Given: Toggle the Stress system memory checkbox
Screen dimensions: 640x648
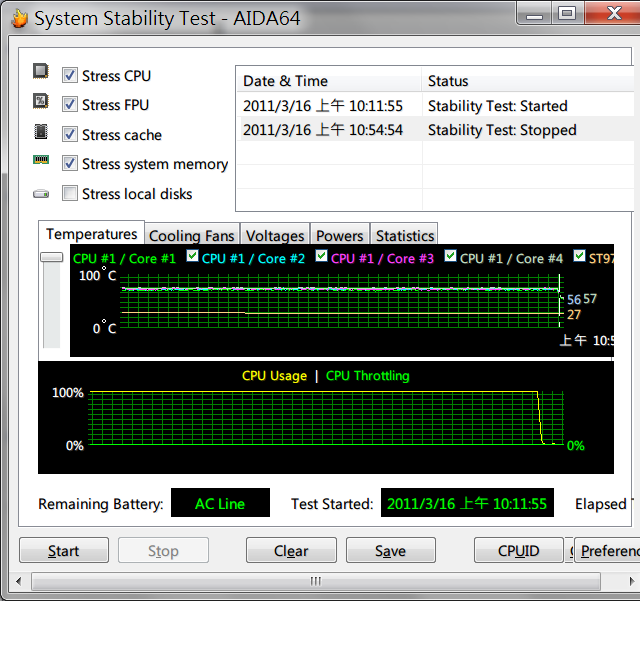Looking at the screenshot, I should click(69, 164).
